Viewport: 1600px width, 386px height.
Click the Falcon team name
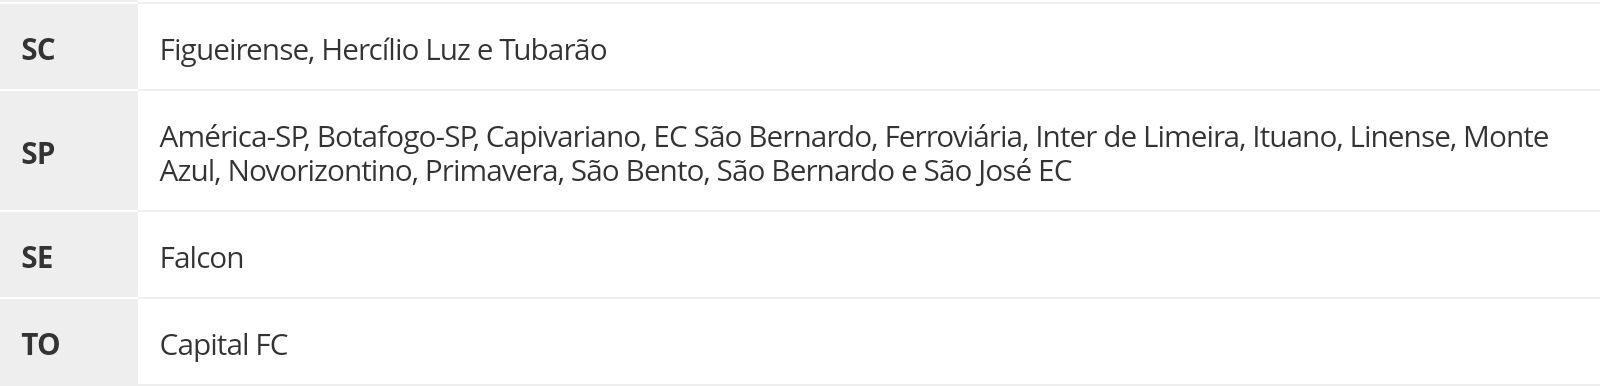point(202,258)
